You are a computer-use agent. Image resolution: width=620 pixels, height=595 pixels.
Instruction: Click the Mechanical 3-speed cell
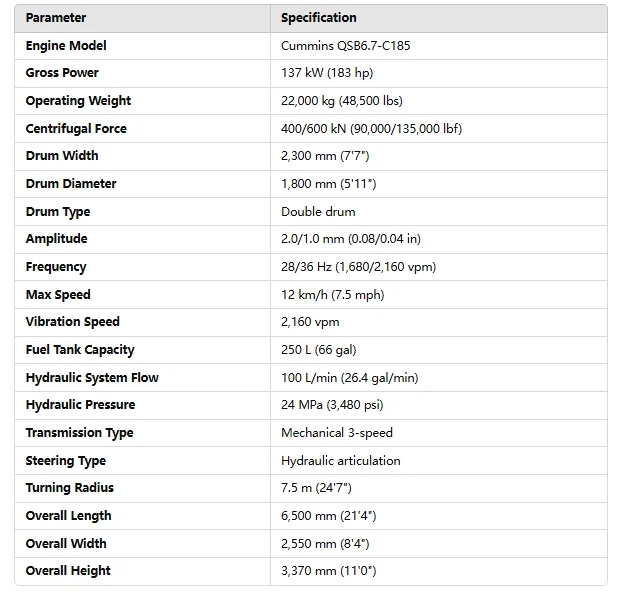tap(337, 433)
